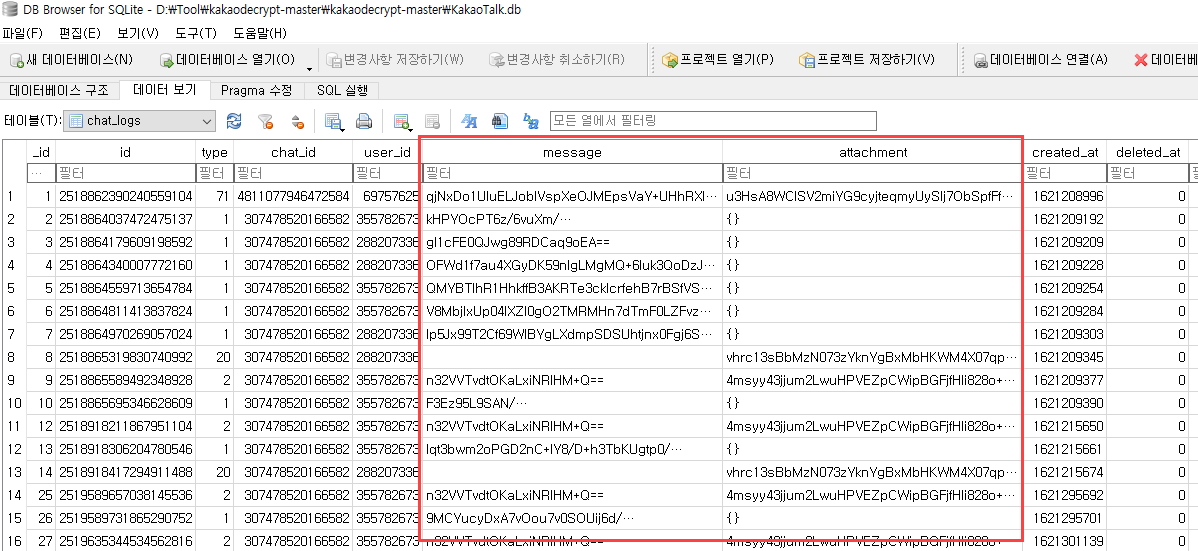Viewport: 1198px width, 551px height.
Task: Click the clear sorting icon
Action: pyautogui.click(x=298, y=121)
